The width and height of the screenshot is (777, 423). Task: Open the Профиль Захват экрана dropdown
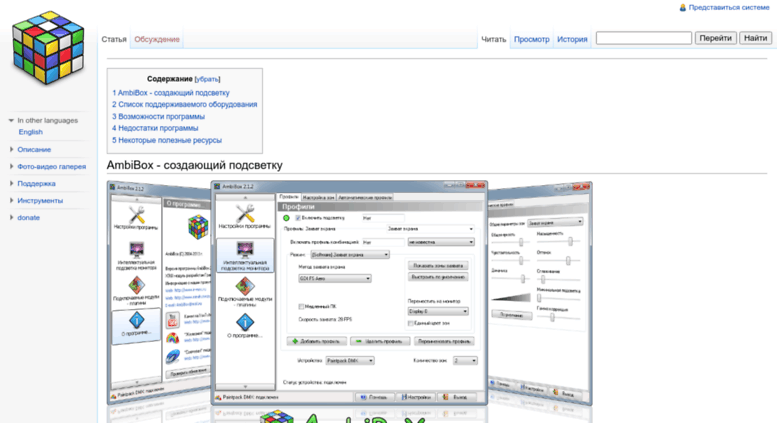(x=430, y=229)
